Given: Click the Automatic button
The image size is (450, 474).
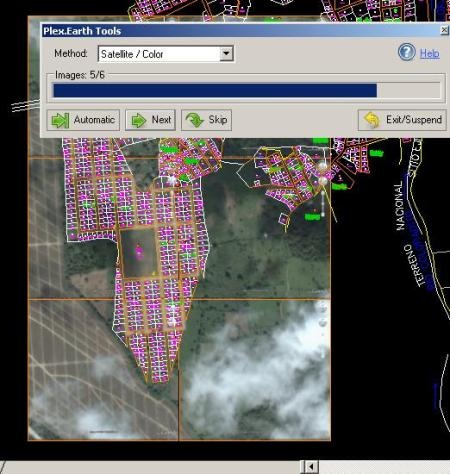Looking at the screenshot, I should [83, 120].
